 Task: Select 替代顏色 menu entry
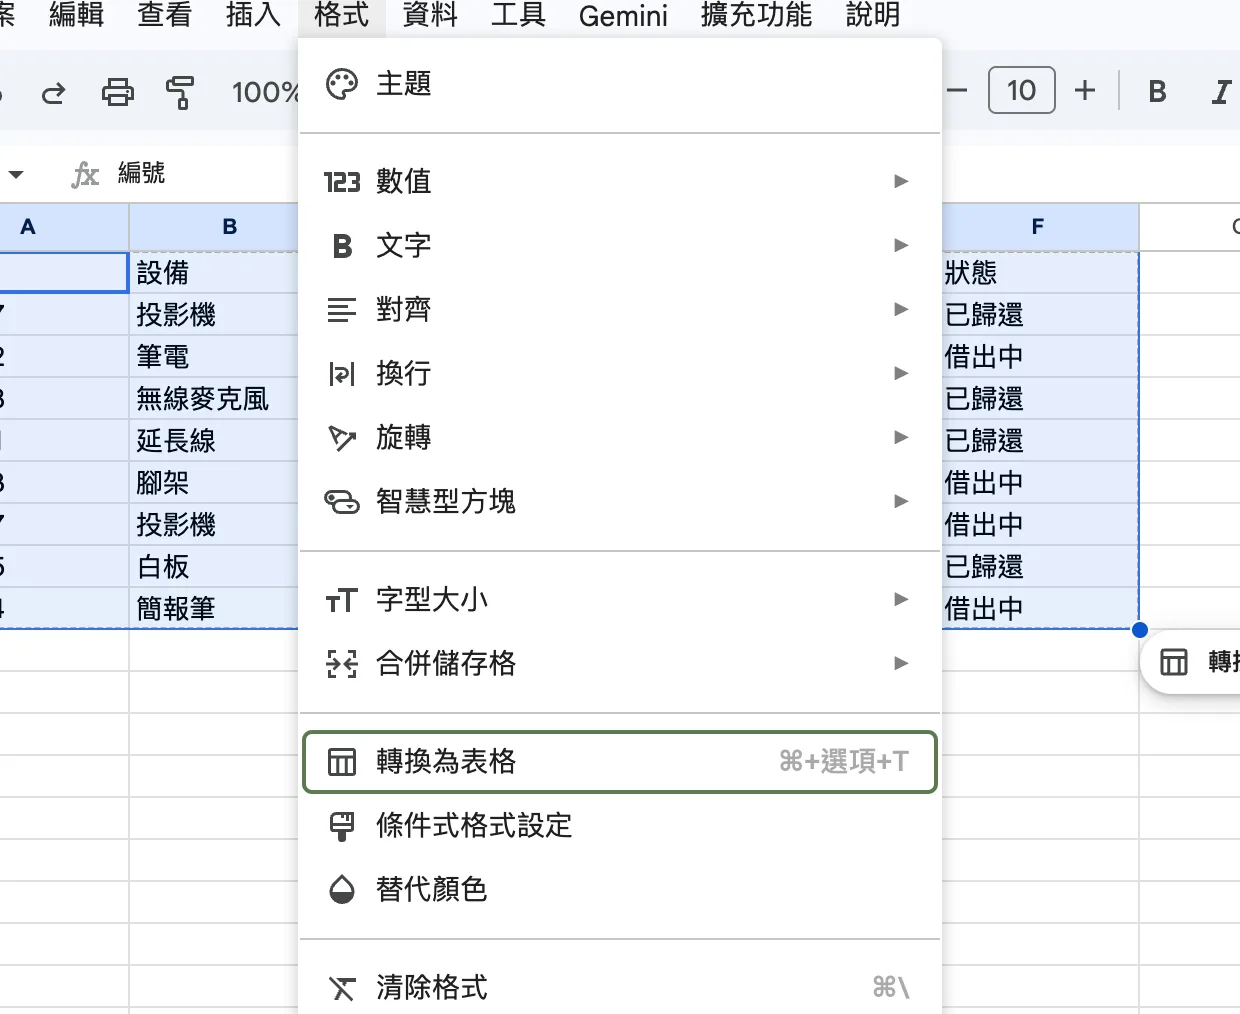[620, 889]
